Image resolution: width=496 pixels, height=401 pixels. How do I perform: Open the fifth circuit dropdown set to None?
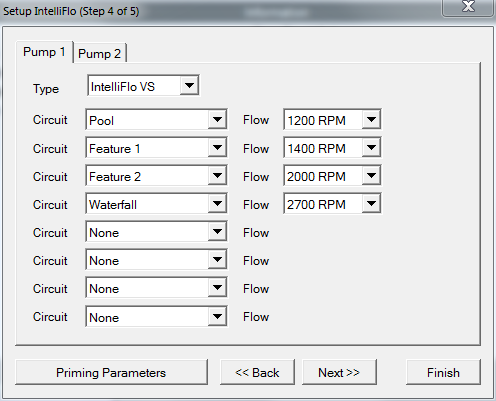click(156, 232)
